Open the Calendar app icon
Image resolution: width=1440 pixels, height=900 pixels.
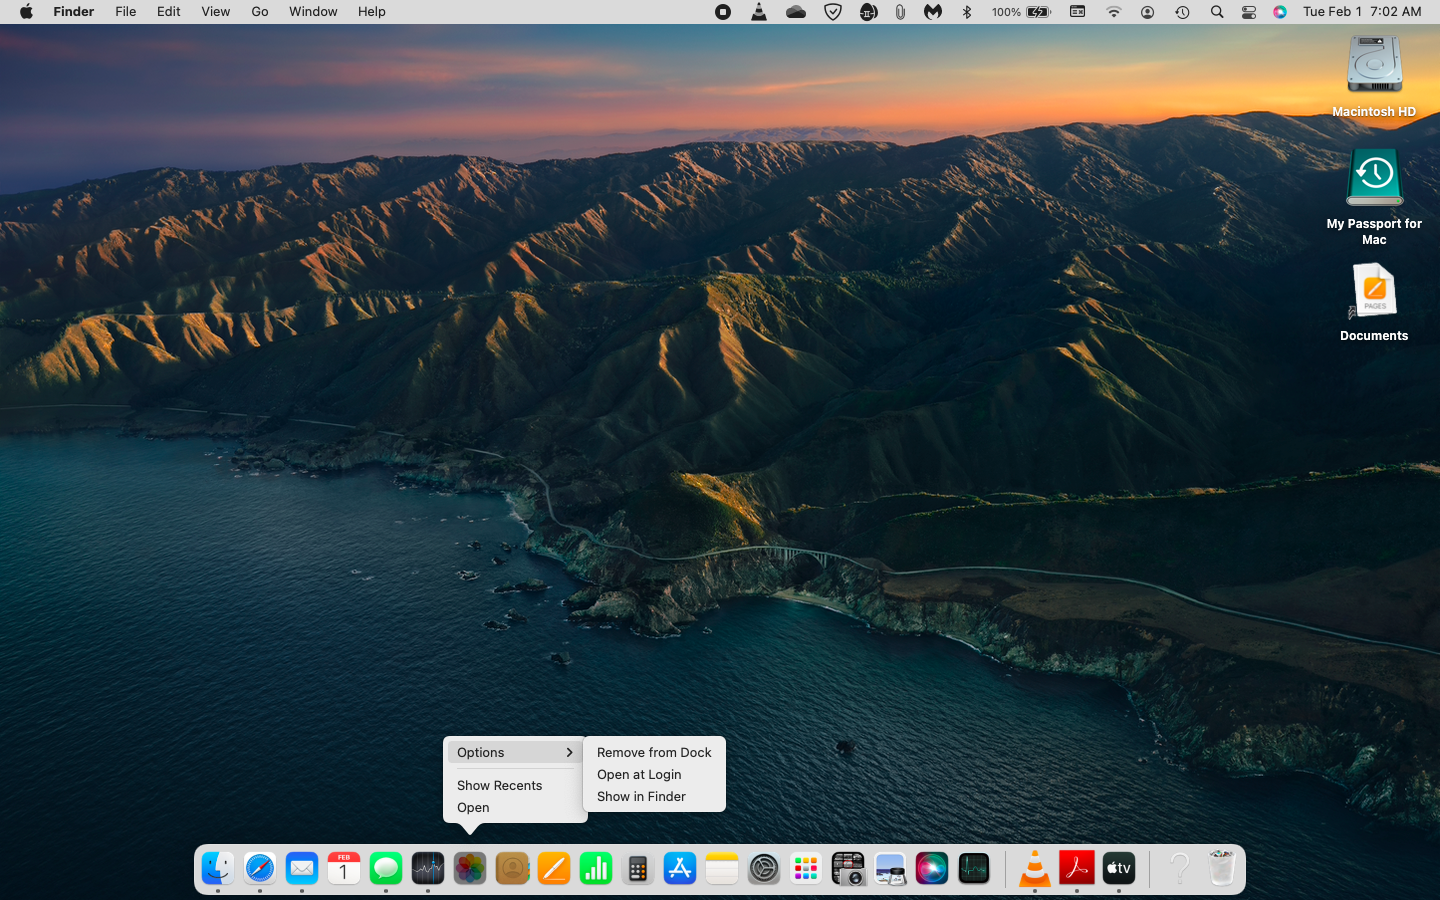pos(344,868)
